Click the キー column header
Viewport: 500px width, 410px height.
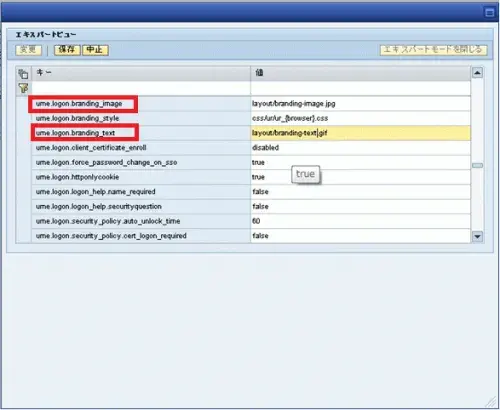(141, 73)
